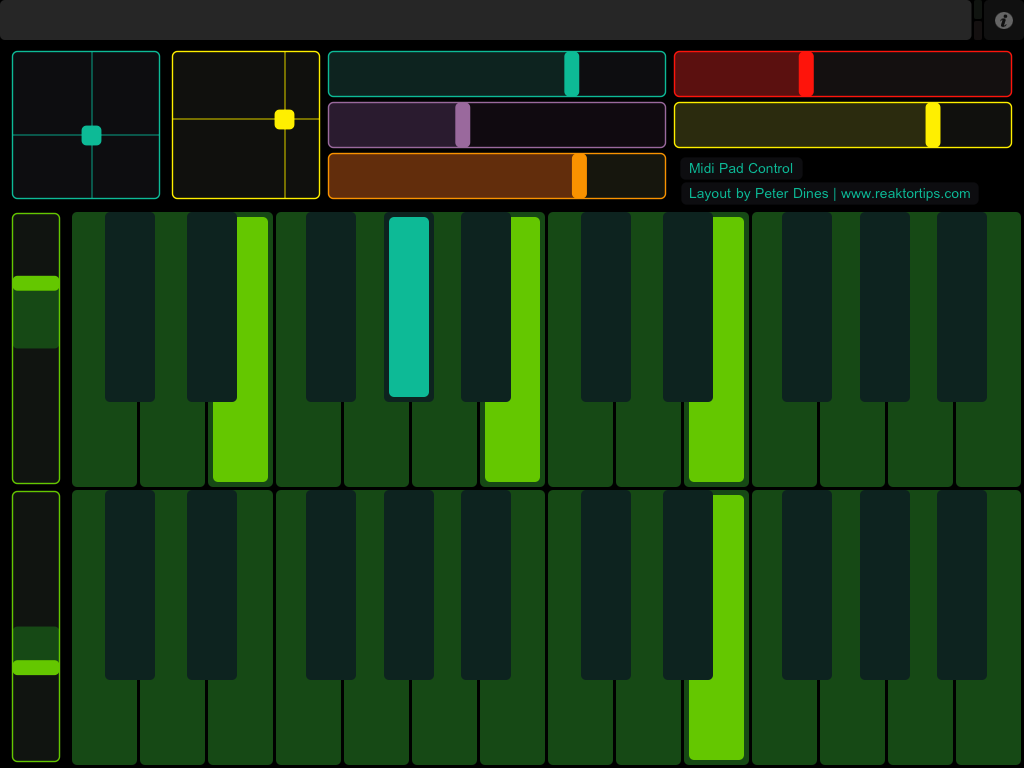
Task: Tap the yellow XY pad handle
Action: [x=284, y=120]
